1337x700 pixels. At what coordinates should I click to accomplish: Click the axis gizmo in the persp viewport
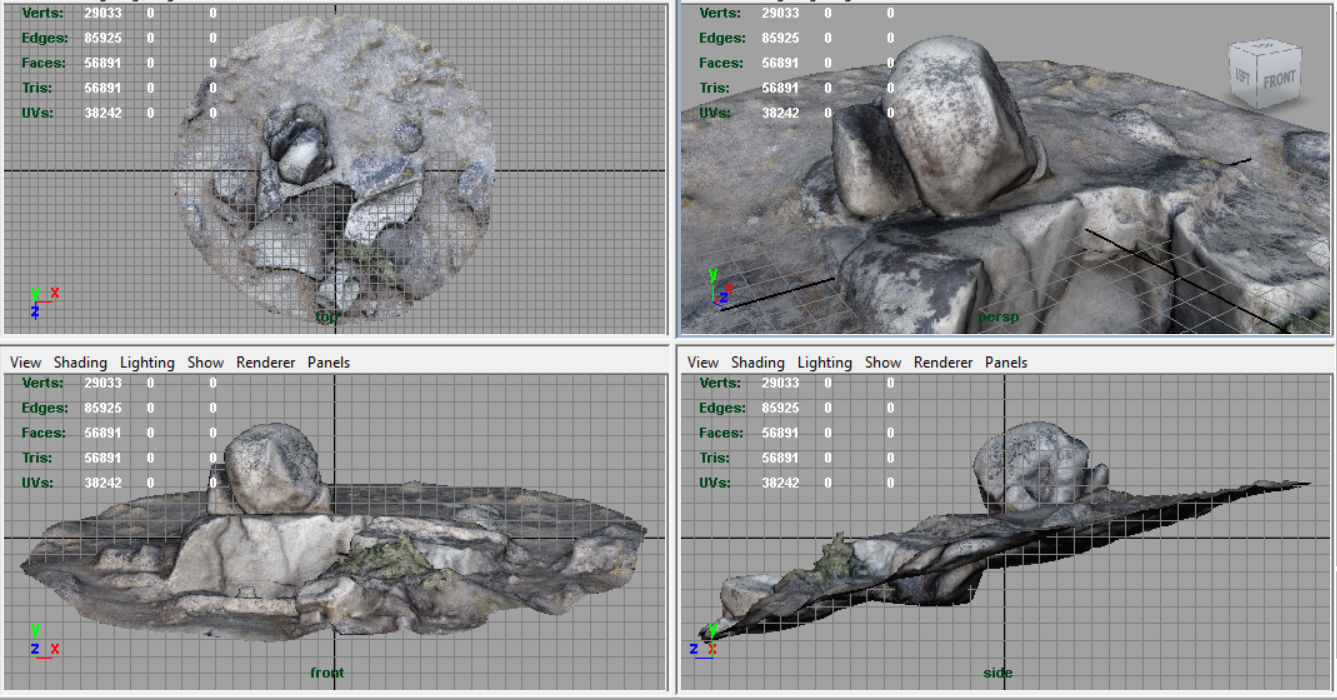pos(720,286)
